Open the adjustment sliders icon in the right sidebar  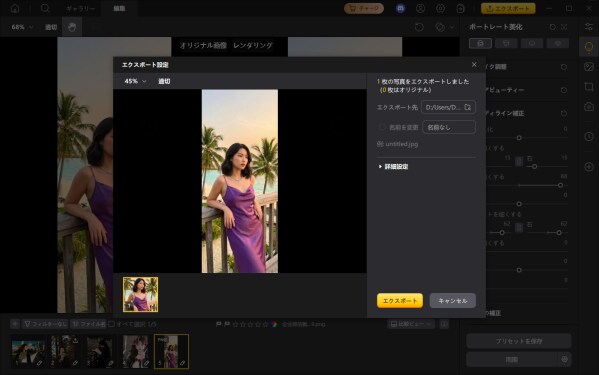pos(589,26)
